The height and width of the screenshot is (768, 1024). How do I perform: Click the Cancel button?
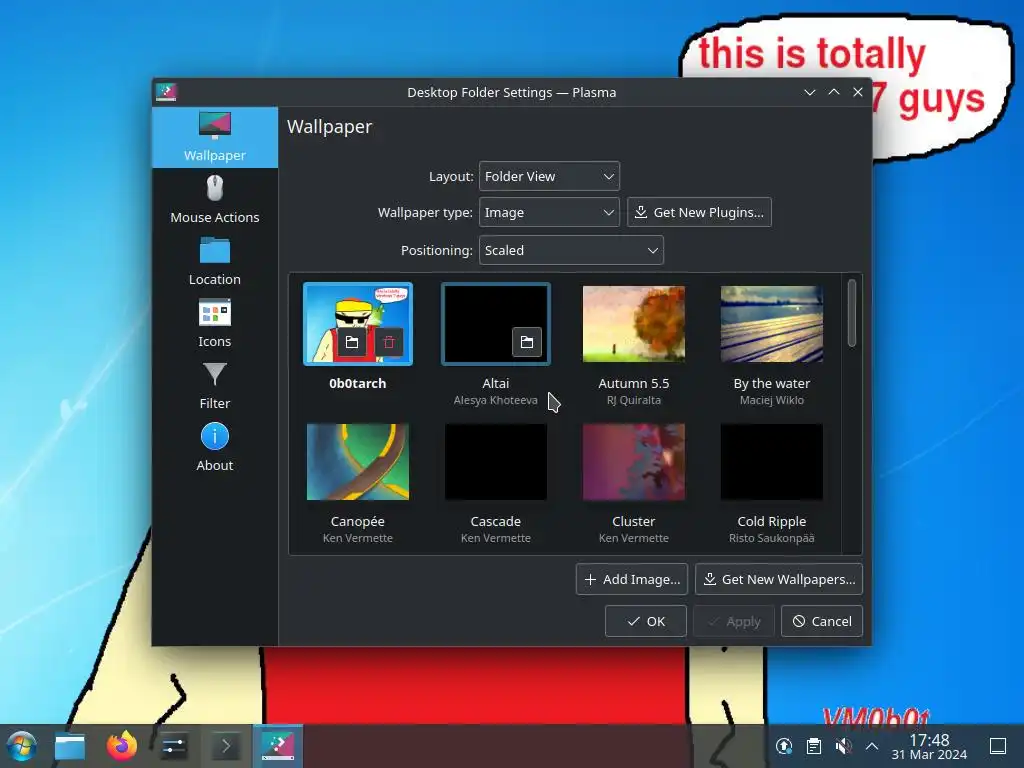click(x=822, y=621)
